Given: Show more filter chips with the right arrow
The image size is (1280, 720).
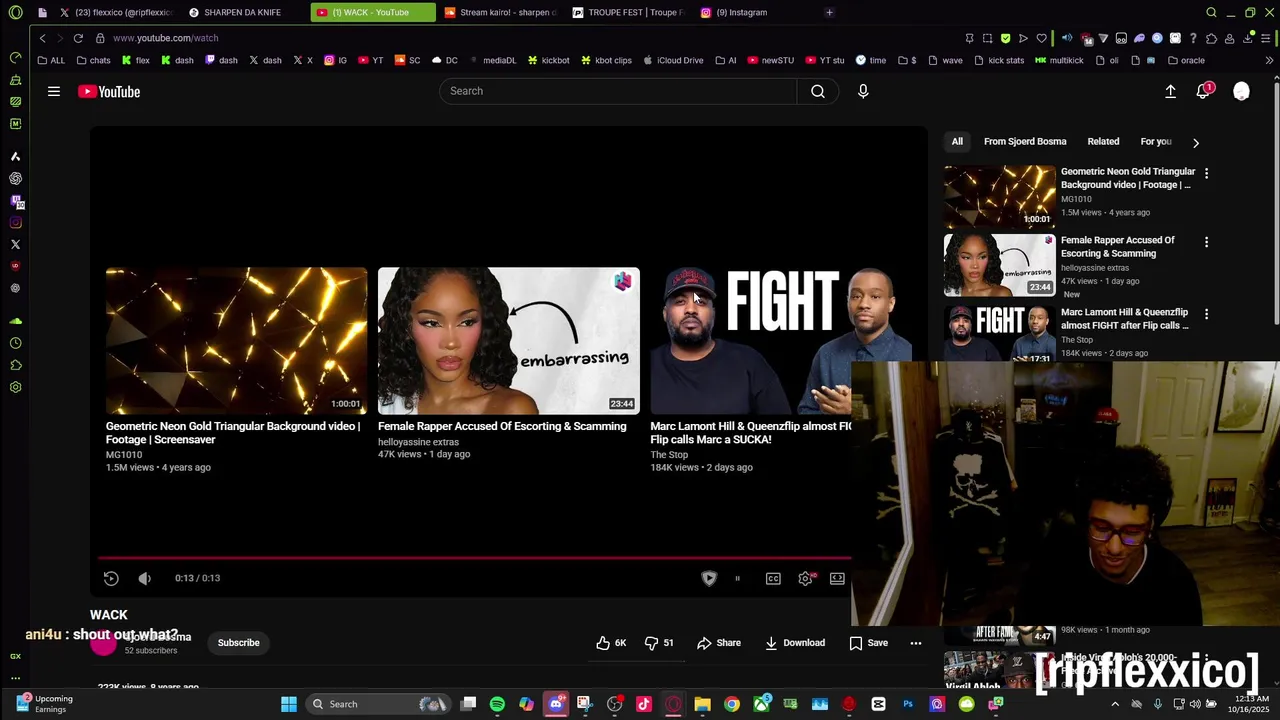Looking at the screenshot, I should pyautogui.click(x=1196, y=142).
